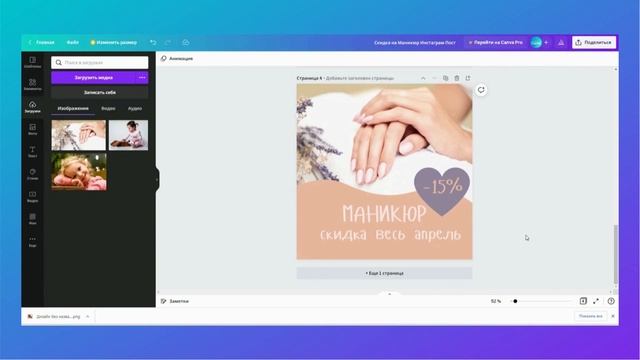Viewport: 640px width, 360px height.
Task: Duplicate page 4 with the copy icon
Action: pos(446,78)
